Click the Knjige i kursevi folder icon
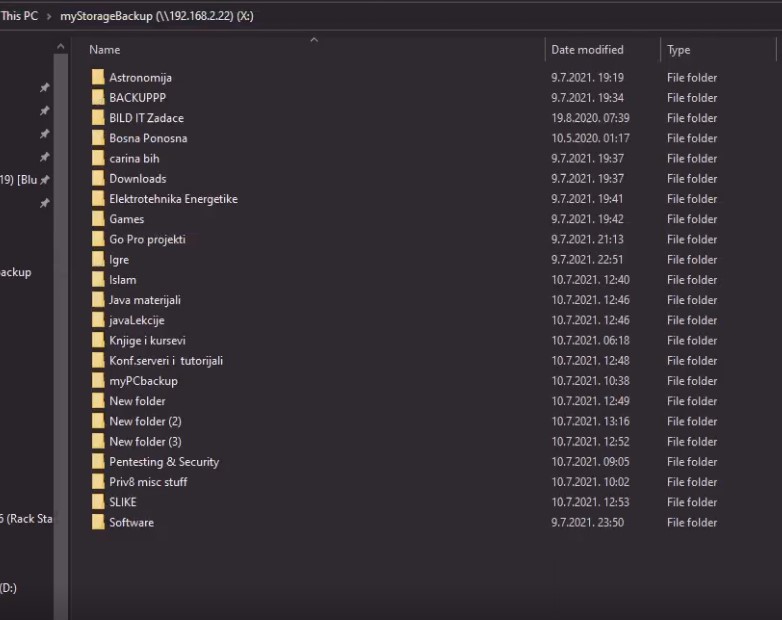The height and width of the screenshot is (620, 782). pyautogui.click(x=98, y=340)
